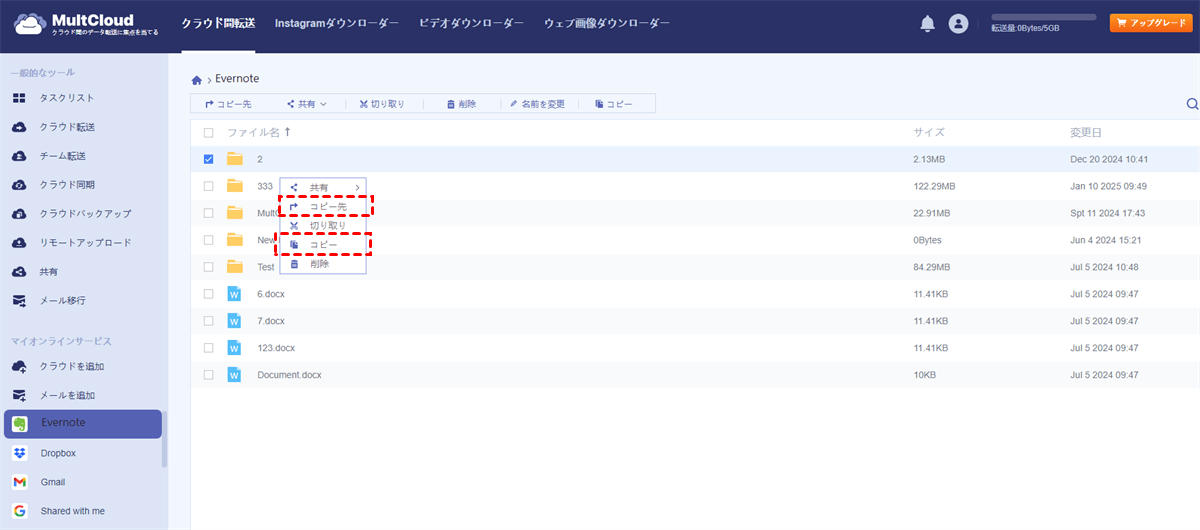Click the sidebar vertical scrollbar
The width and height of the screenshot is (1200, 530).
pos(165,438)
